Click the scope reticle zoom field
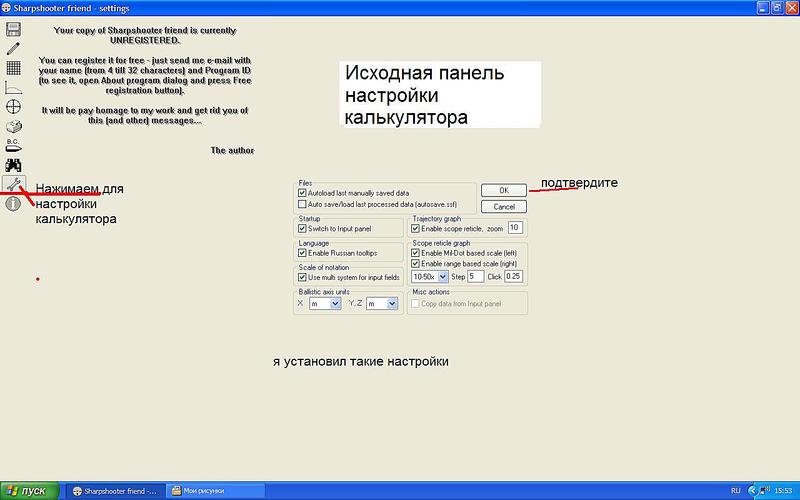The image size is (800, 500). pos(515,228)
